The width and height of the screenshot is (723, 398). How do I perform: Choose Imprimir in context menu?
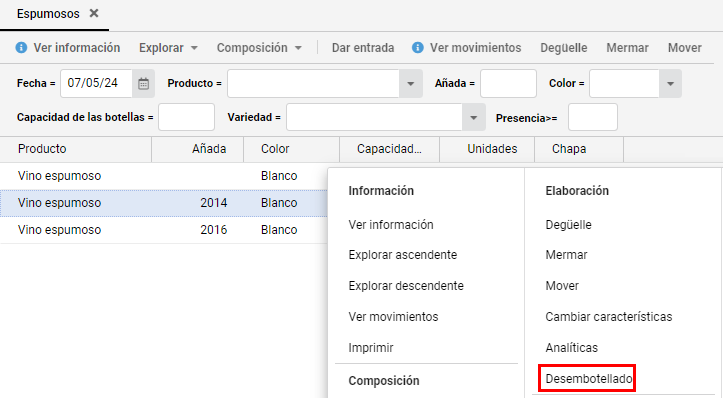point(371,347)
